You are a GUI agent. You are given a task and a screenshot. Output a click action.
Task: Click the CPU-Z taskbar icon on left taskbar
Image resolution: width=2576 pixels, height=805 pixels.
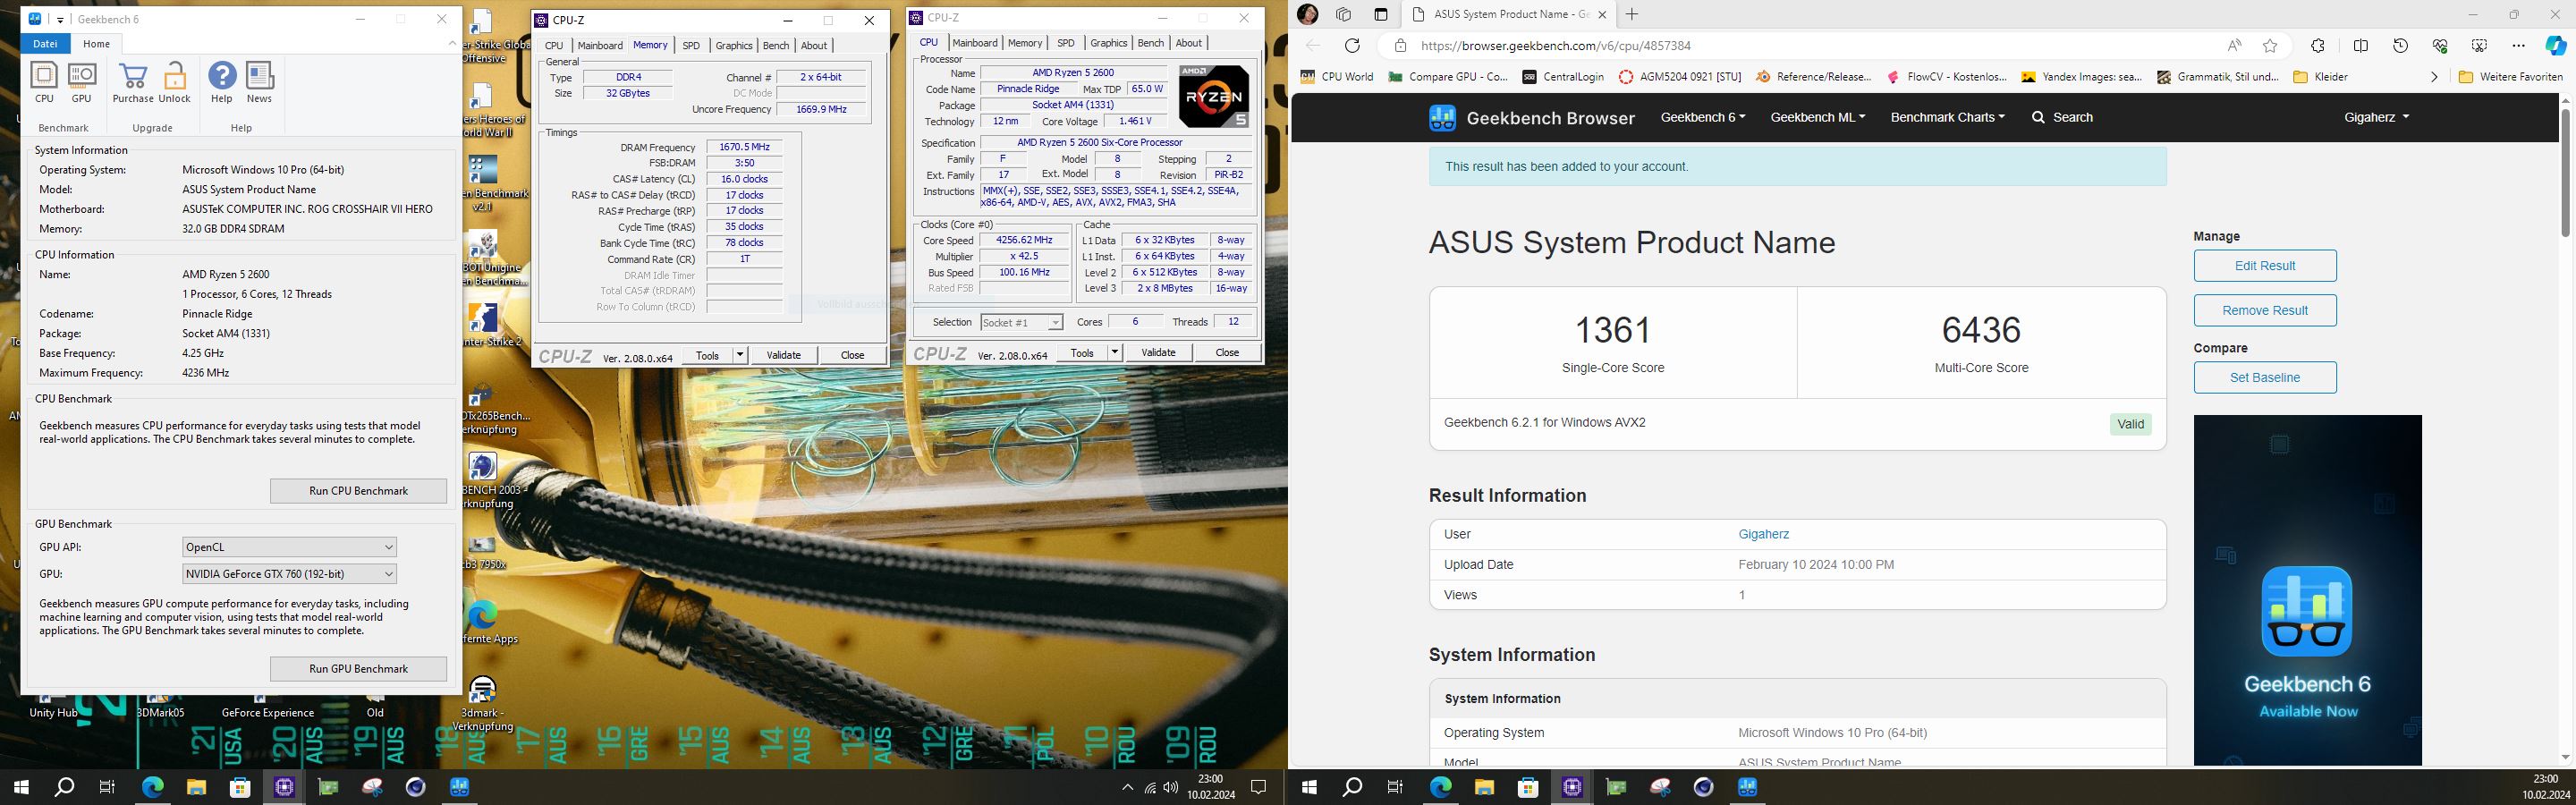[284, 787]
